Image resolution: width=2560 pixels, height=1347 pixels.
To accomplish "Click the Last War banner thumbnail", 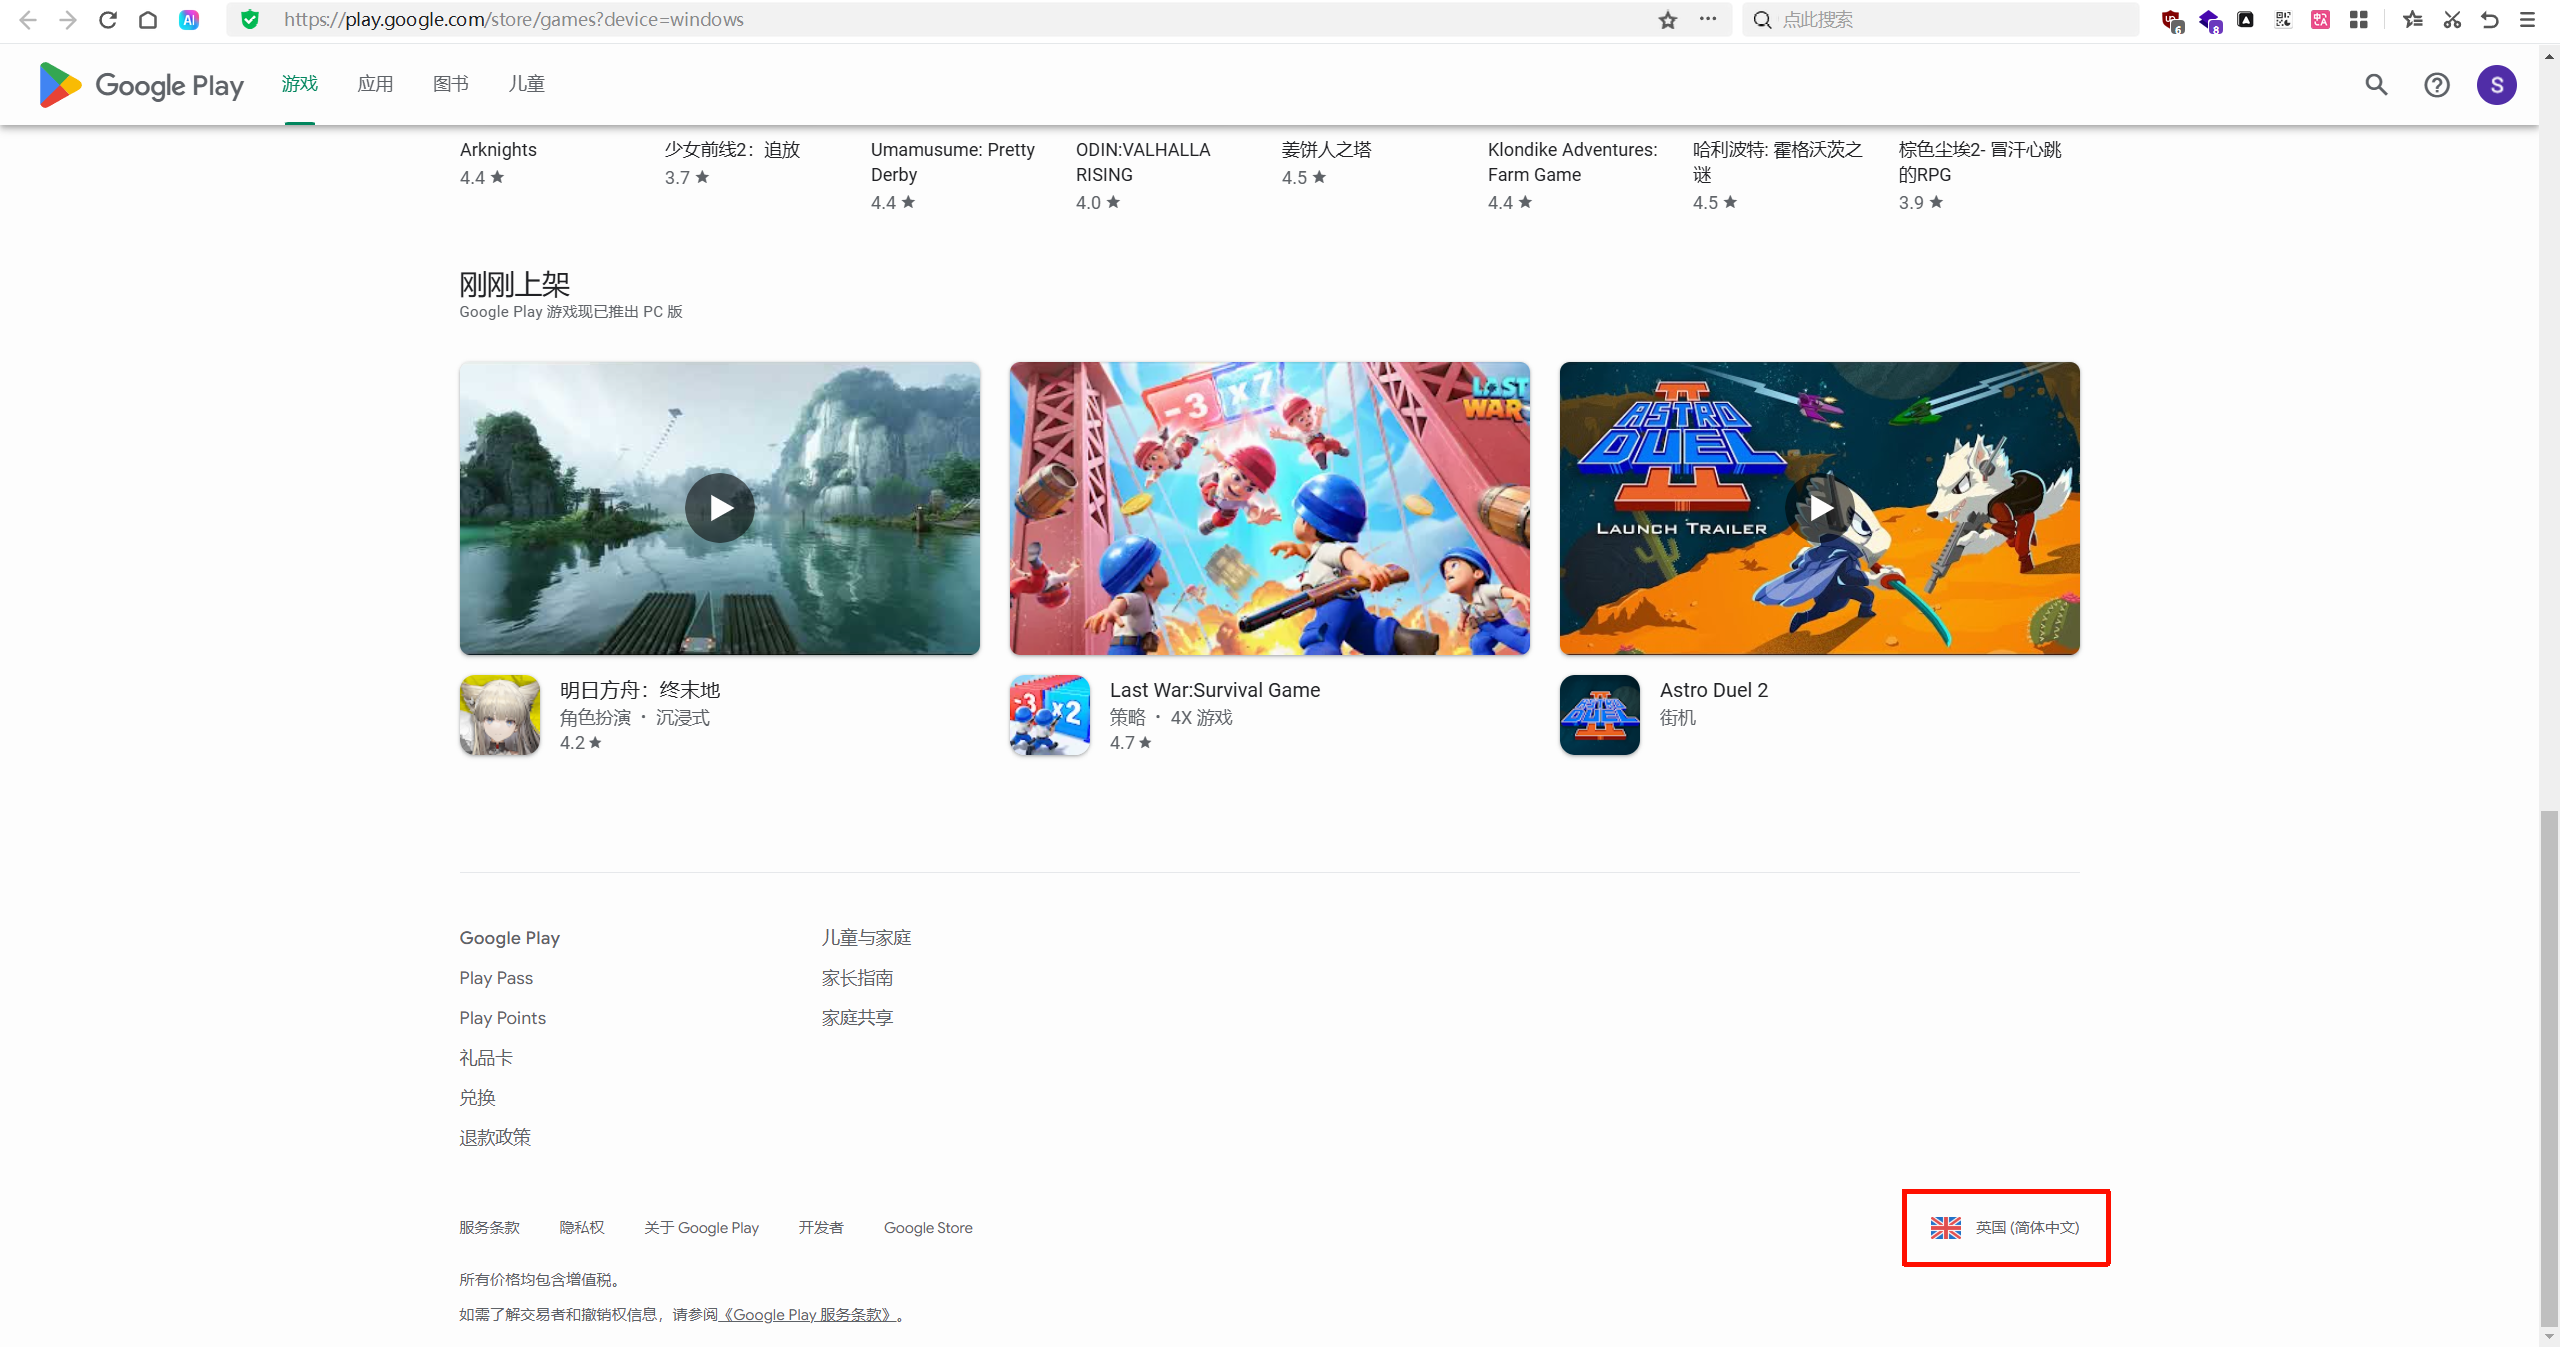I will [1269, 508].
